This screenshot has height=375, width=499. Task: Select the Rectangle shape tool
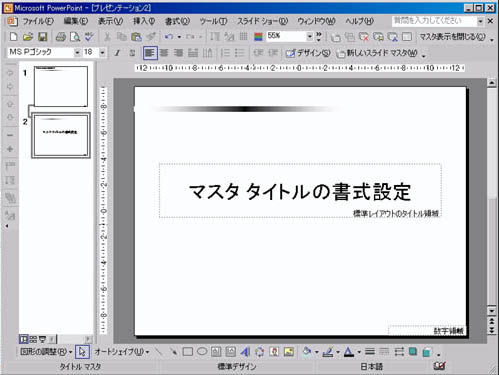coord(188,352)
